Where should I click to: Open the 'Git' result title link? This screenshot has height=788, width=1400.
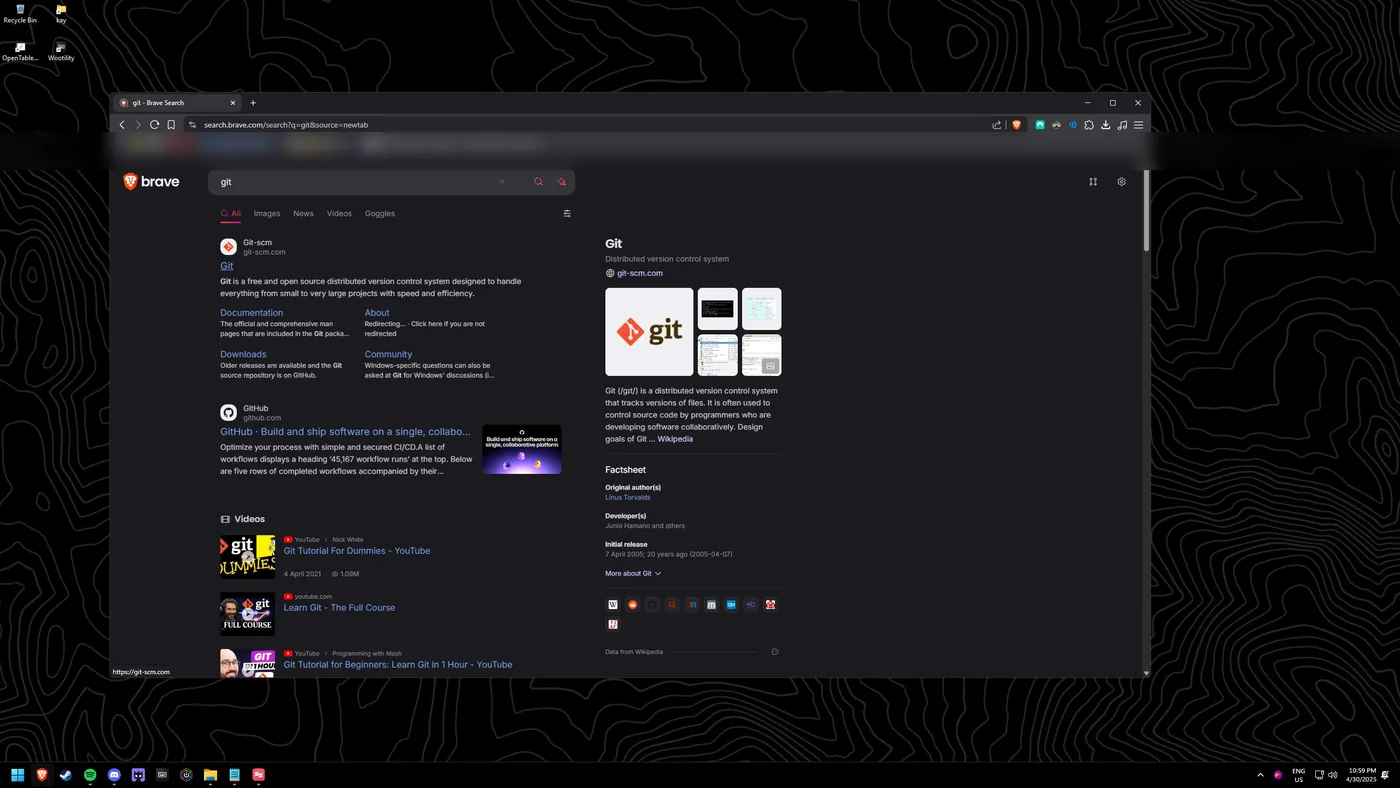click(x=227, y=266)
